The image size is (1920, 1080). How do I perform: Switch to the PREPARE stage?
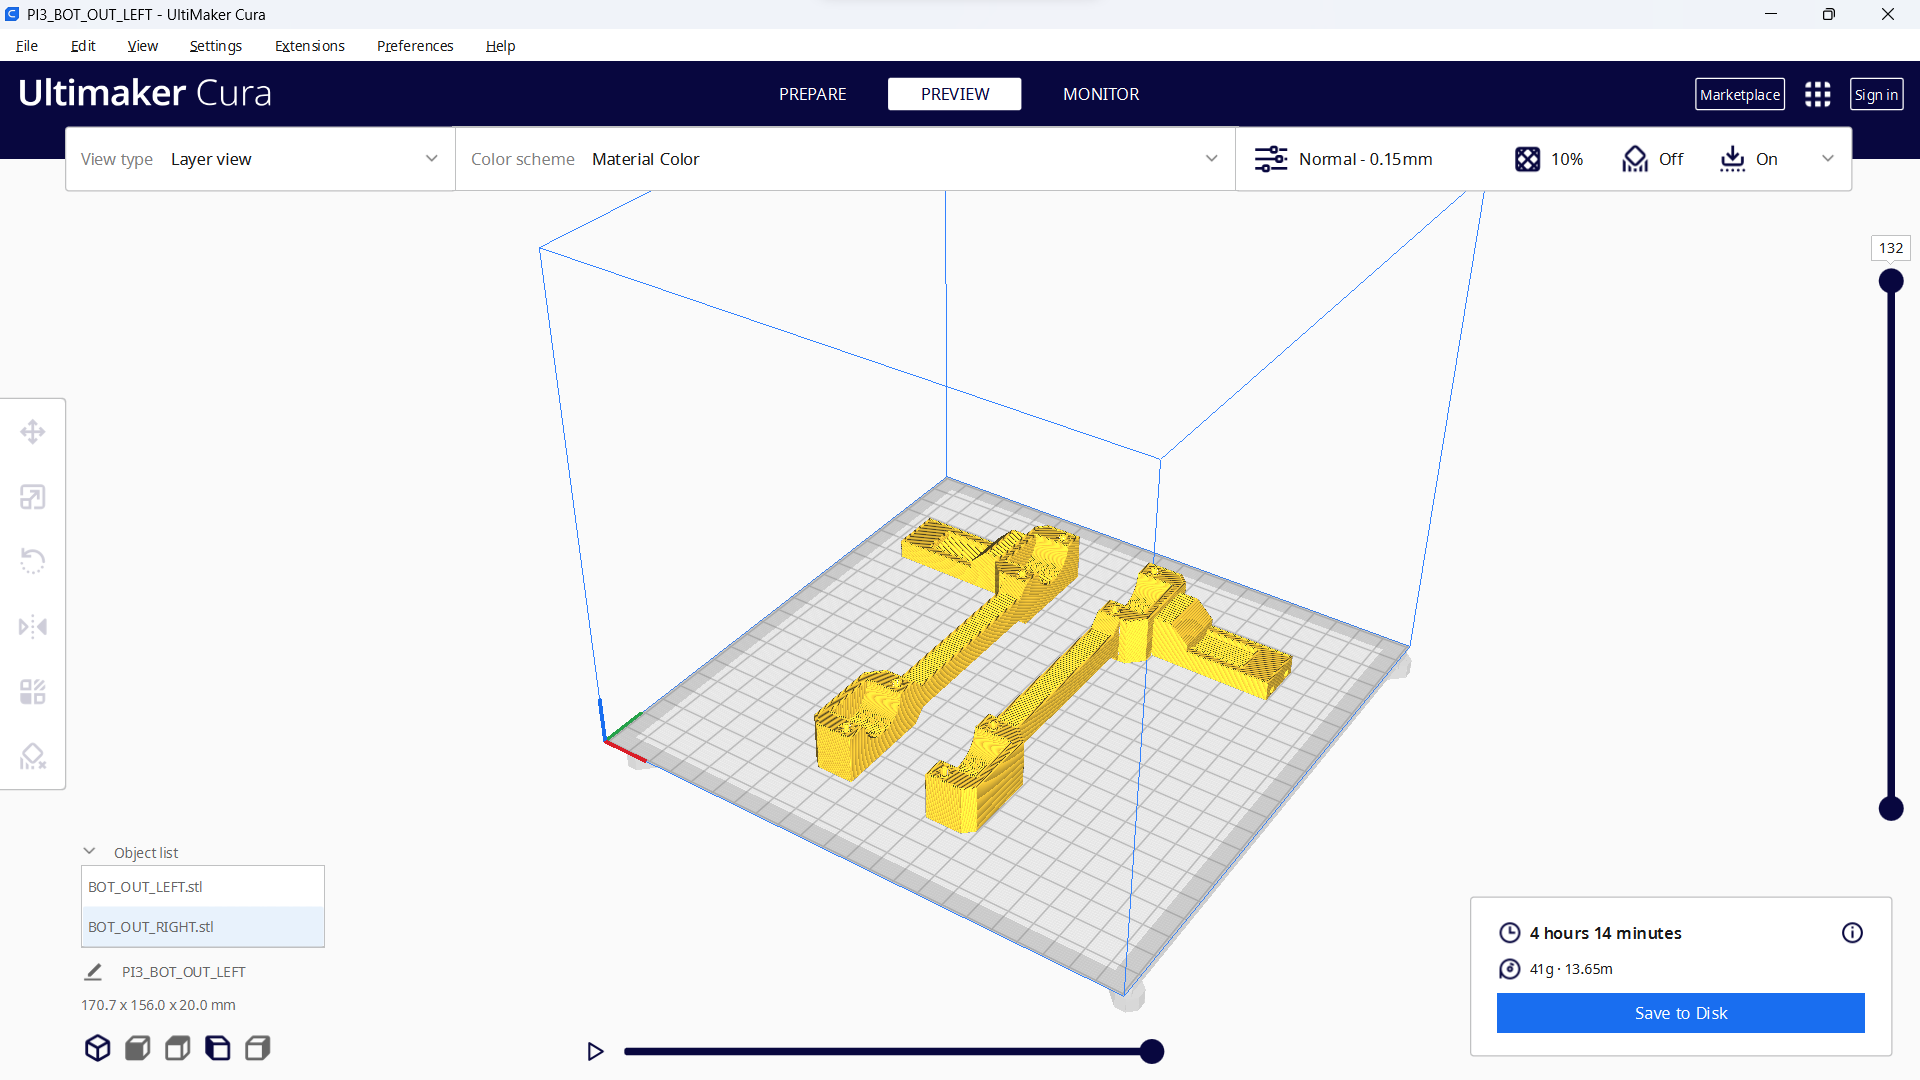812,94
